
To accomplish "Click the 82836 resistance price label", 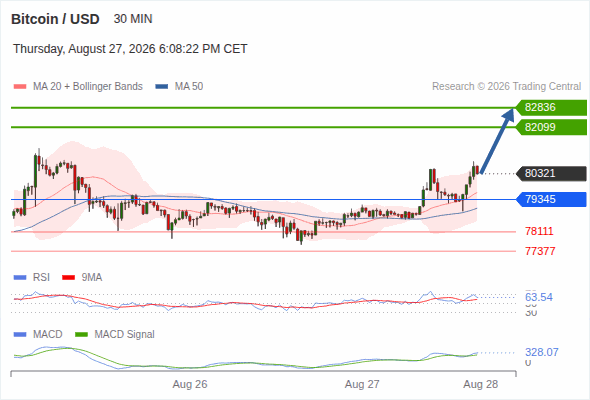I will tap(551, 108).
